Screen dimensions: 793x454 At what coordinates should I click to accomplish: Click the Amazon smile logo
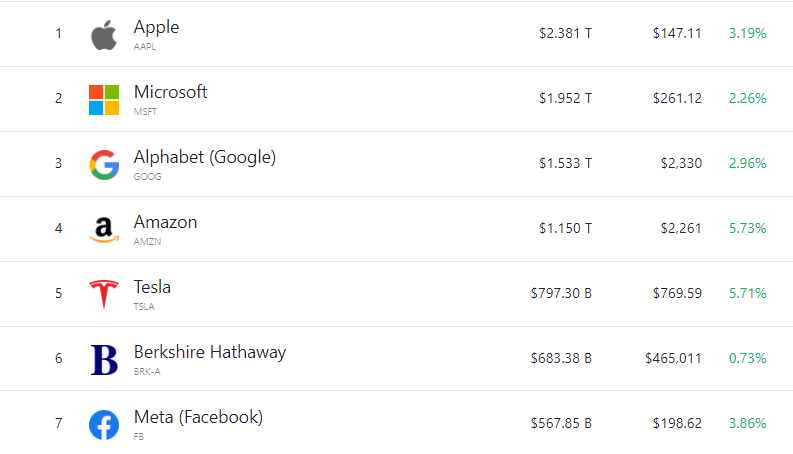104,230
